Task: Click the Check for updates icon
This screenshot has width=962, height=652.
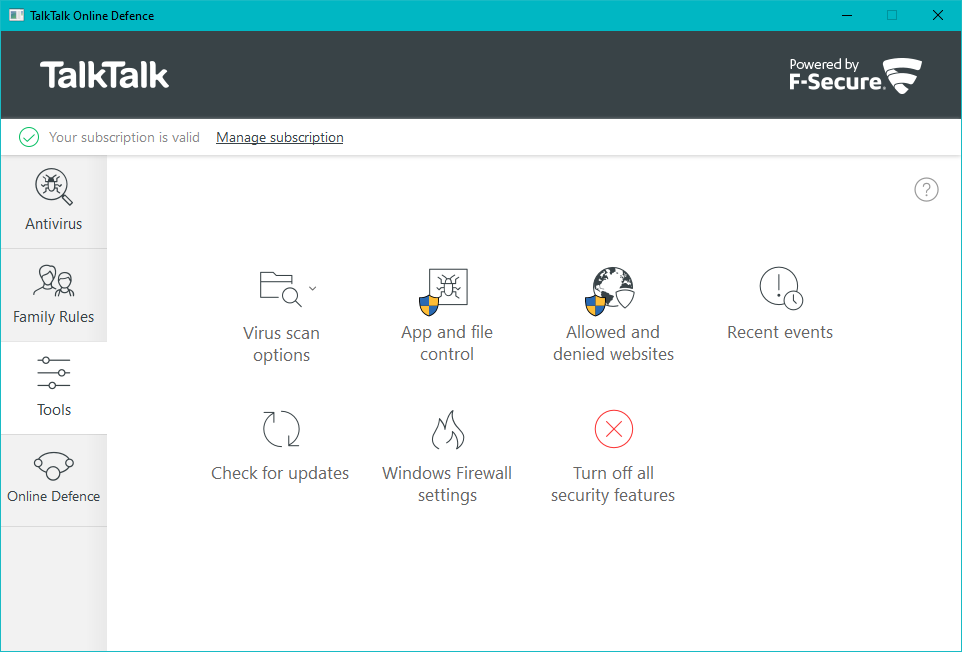Action: click(x=280, y=430)
